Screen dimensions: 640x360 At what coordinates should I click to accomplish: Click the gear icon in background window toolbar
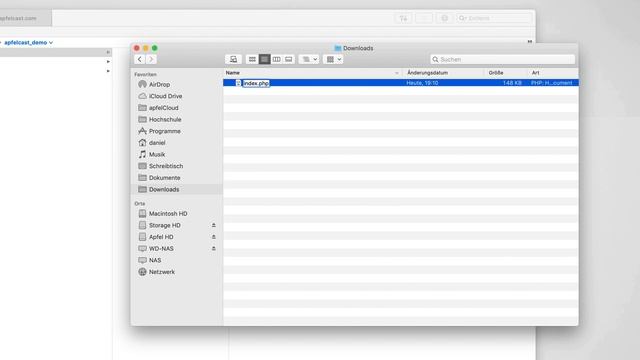[444, 18]
